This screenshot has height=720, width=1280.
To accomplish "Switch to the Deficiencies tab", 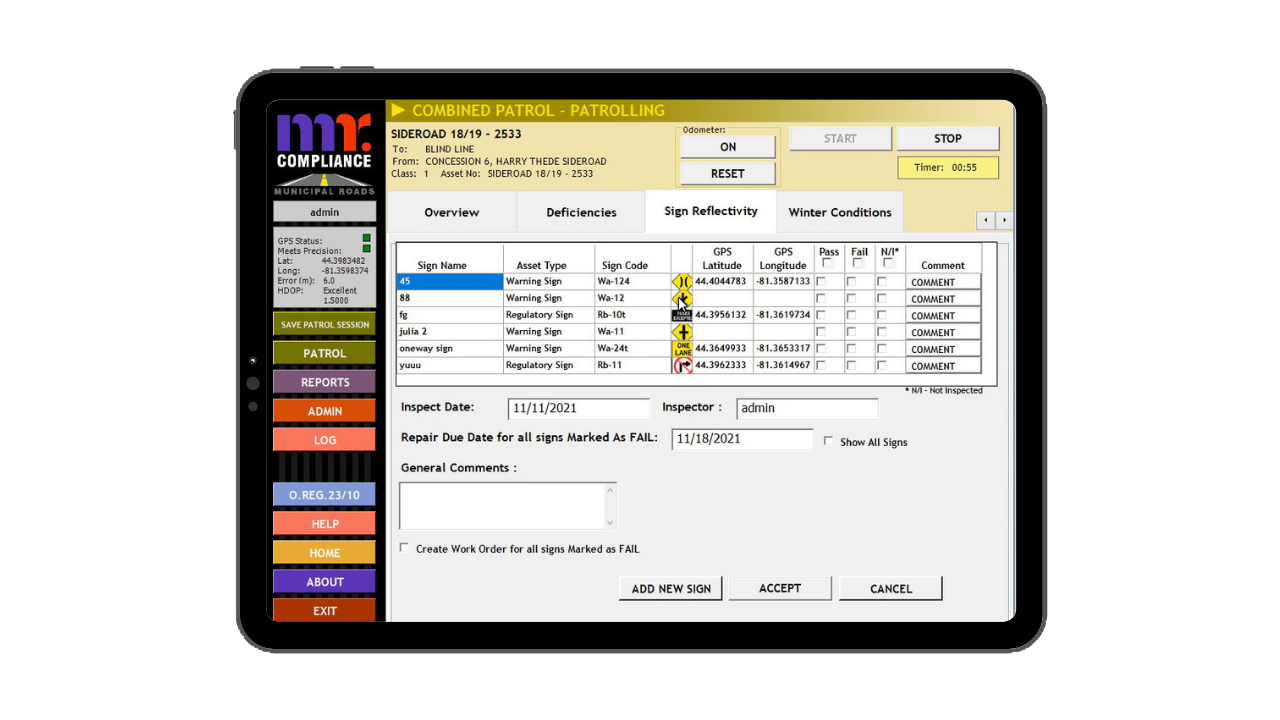I will (581, 212).
